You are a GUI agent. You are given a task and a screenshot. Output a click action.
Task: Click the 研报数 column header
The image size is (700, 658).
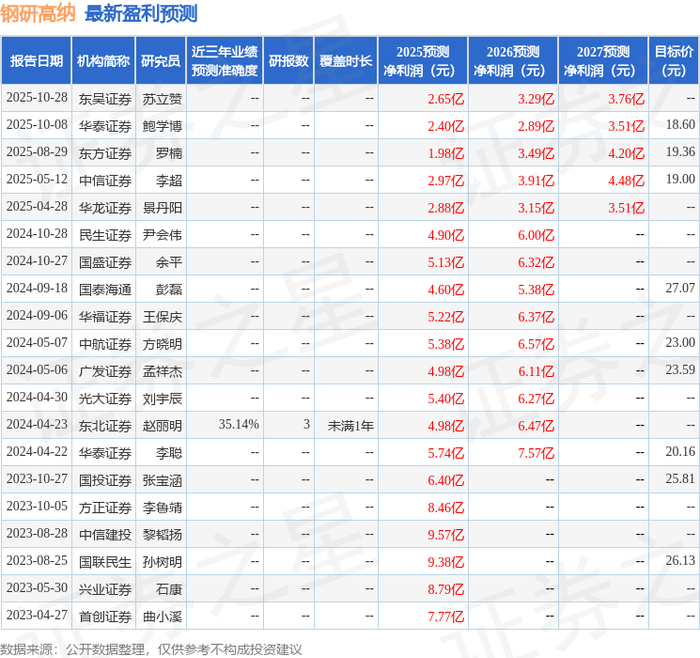click(x=288, y=61)
